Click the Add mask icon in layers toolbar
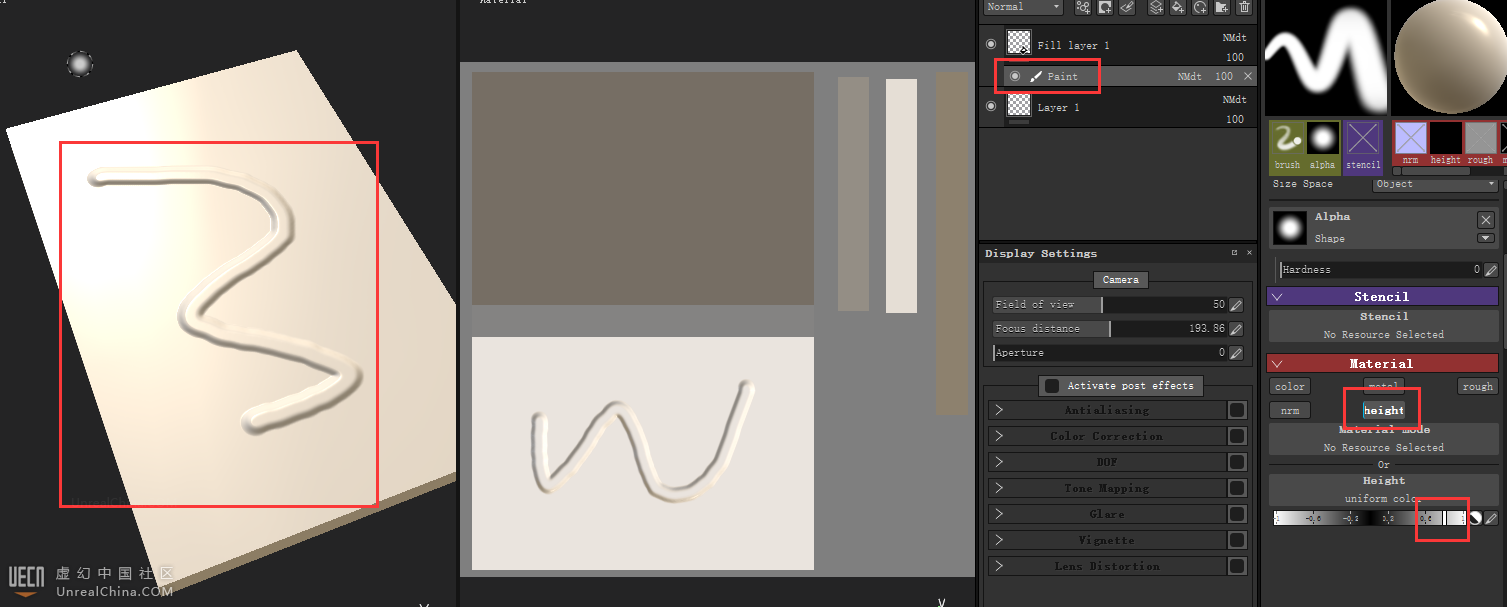The width and height of the screenshot is (1507, 607). point(1105,7)
